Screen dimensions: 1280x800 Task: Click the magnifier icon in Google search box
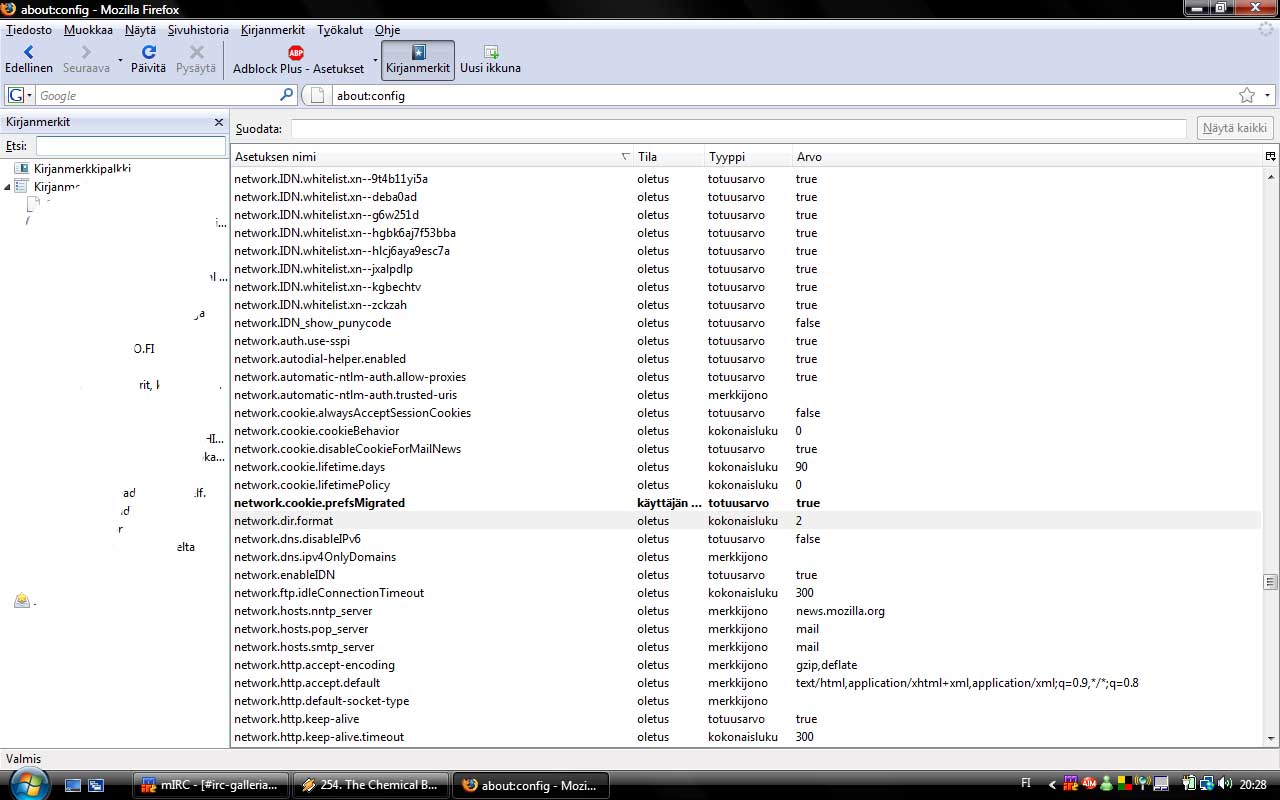pos(287,95)
